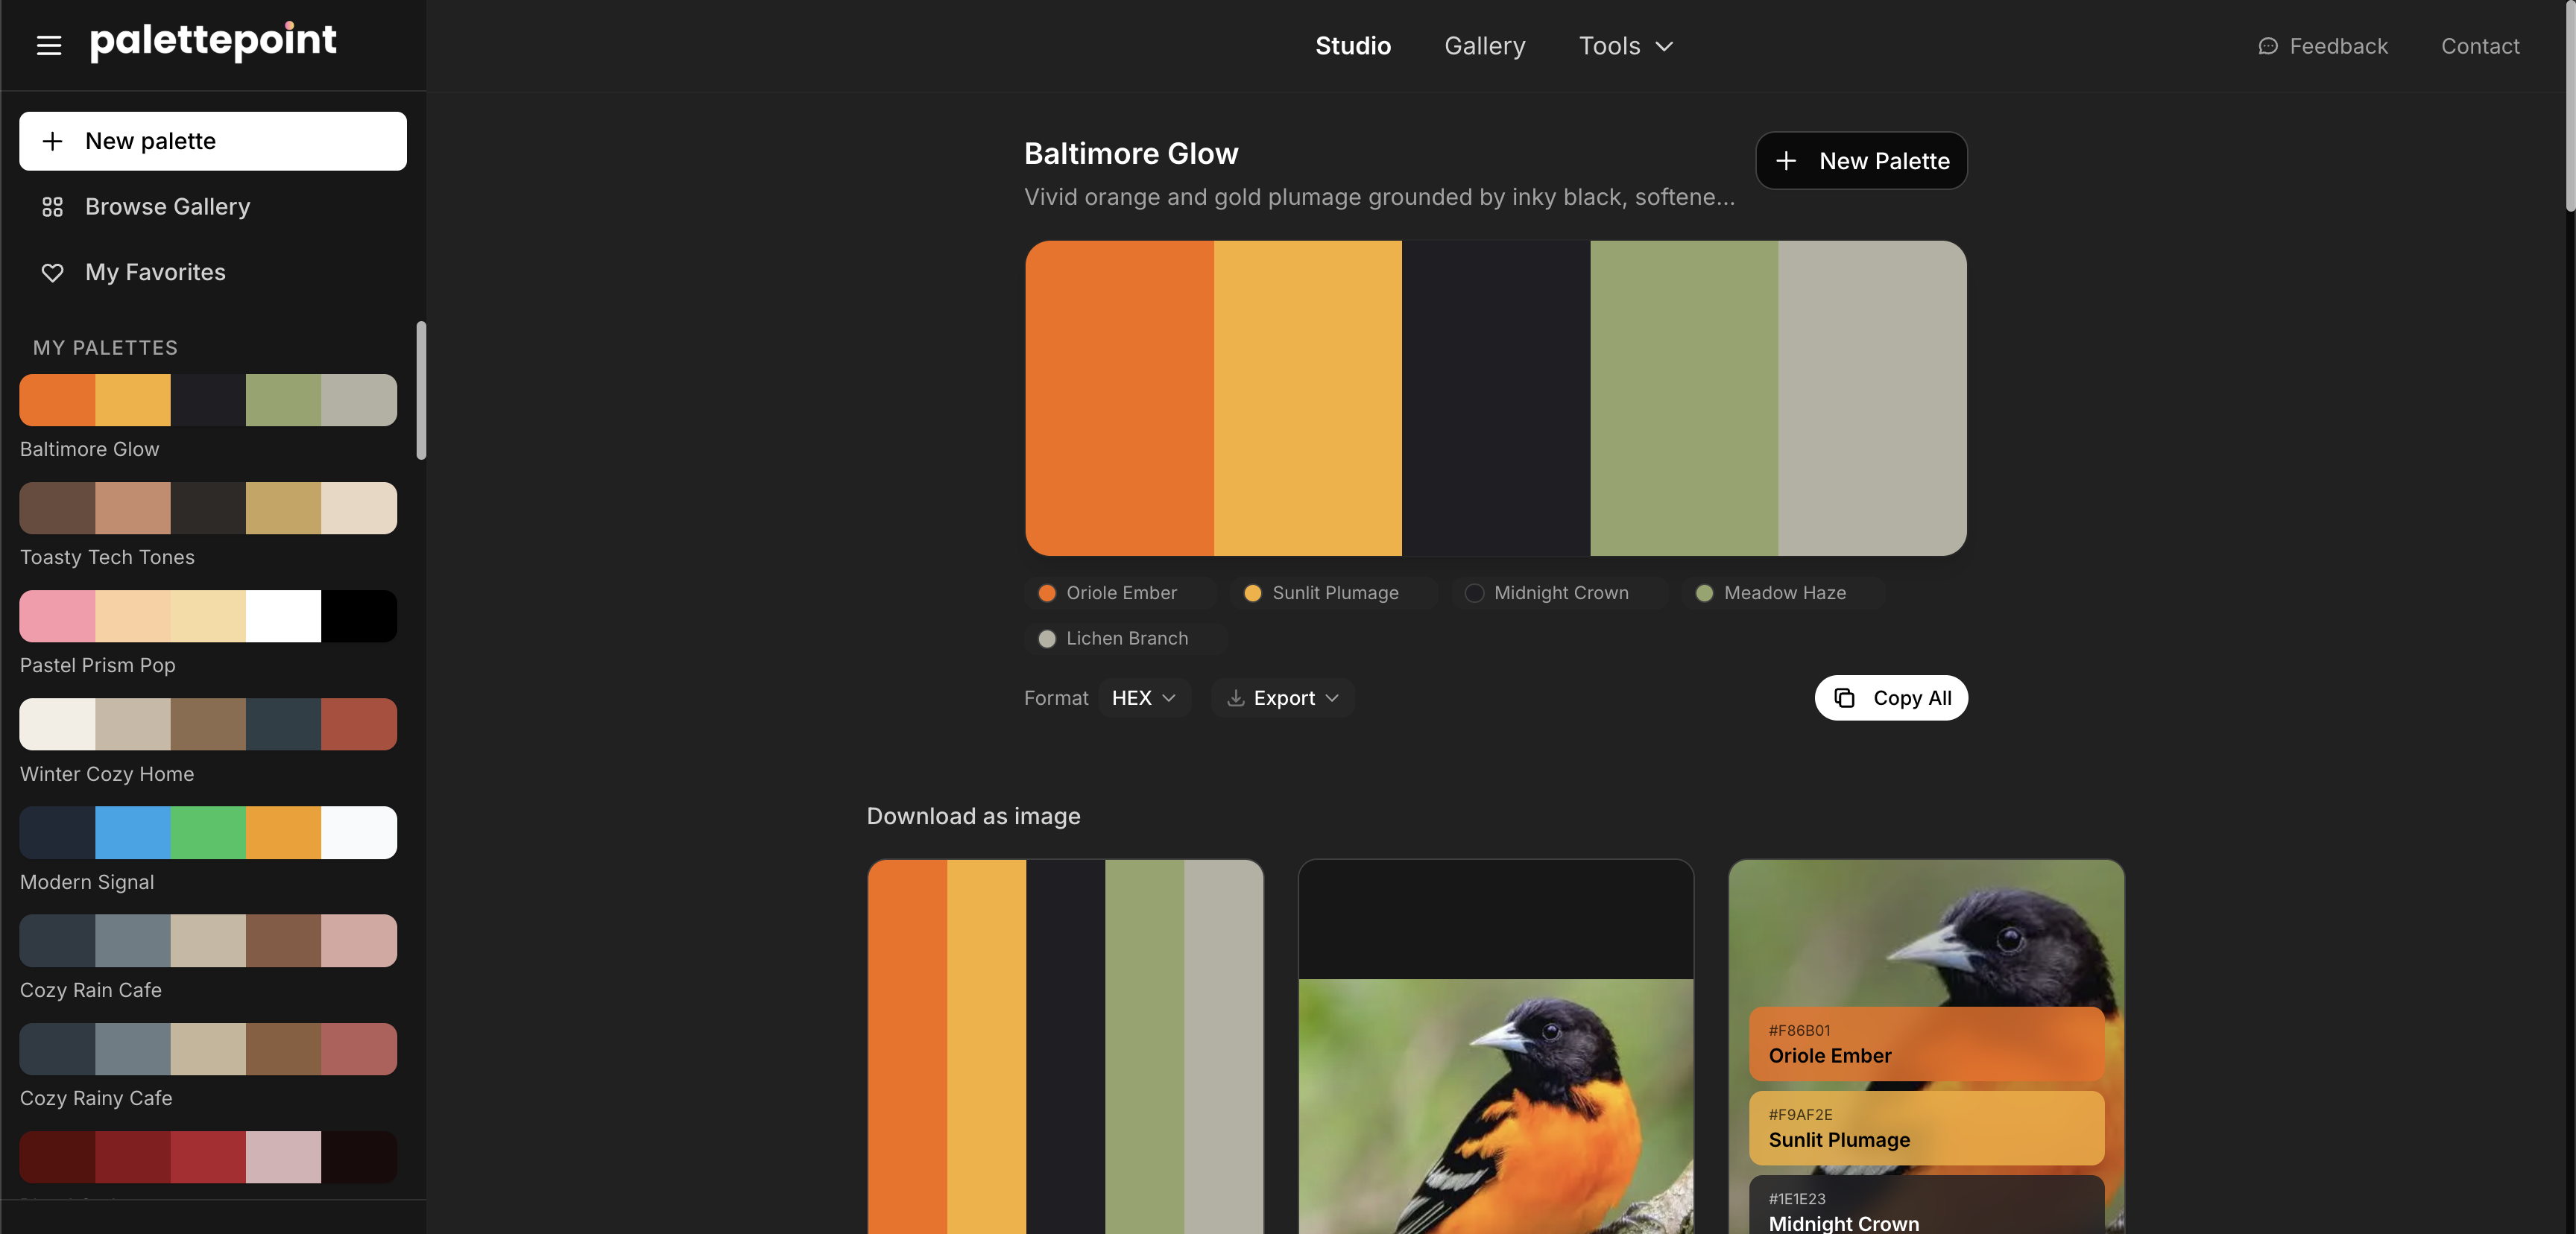Open the Toasty Tech Tones palette
Image resolution: width=2576 pixels, height=1234 pixels.
tap(207, 508)
